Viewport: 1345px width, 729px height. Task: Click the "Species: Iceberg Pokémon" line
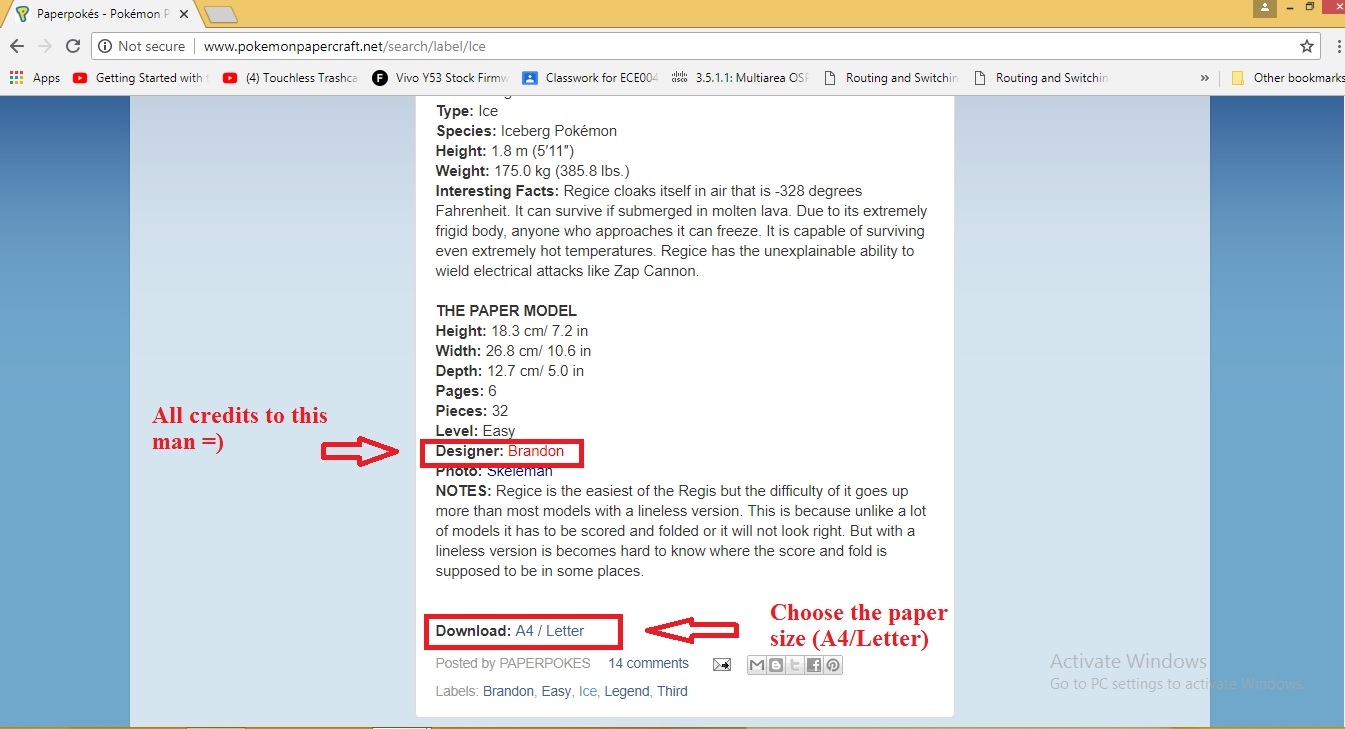526,131
